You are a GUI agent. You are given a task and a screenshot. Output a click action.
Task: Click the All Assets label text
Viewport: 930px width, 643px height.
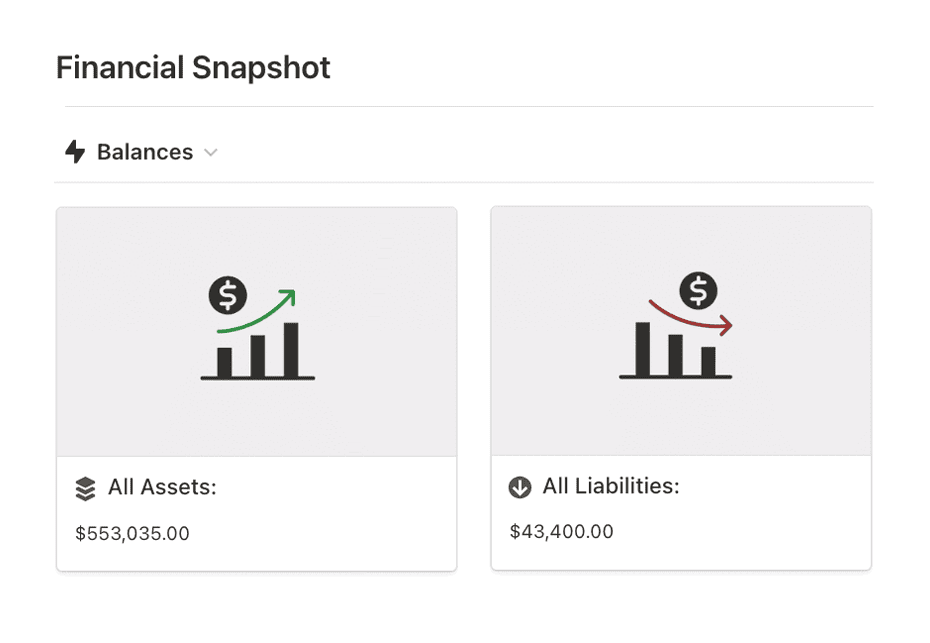click(x=163, y=487)
